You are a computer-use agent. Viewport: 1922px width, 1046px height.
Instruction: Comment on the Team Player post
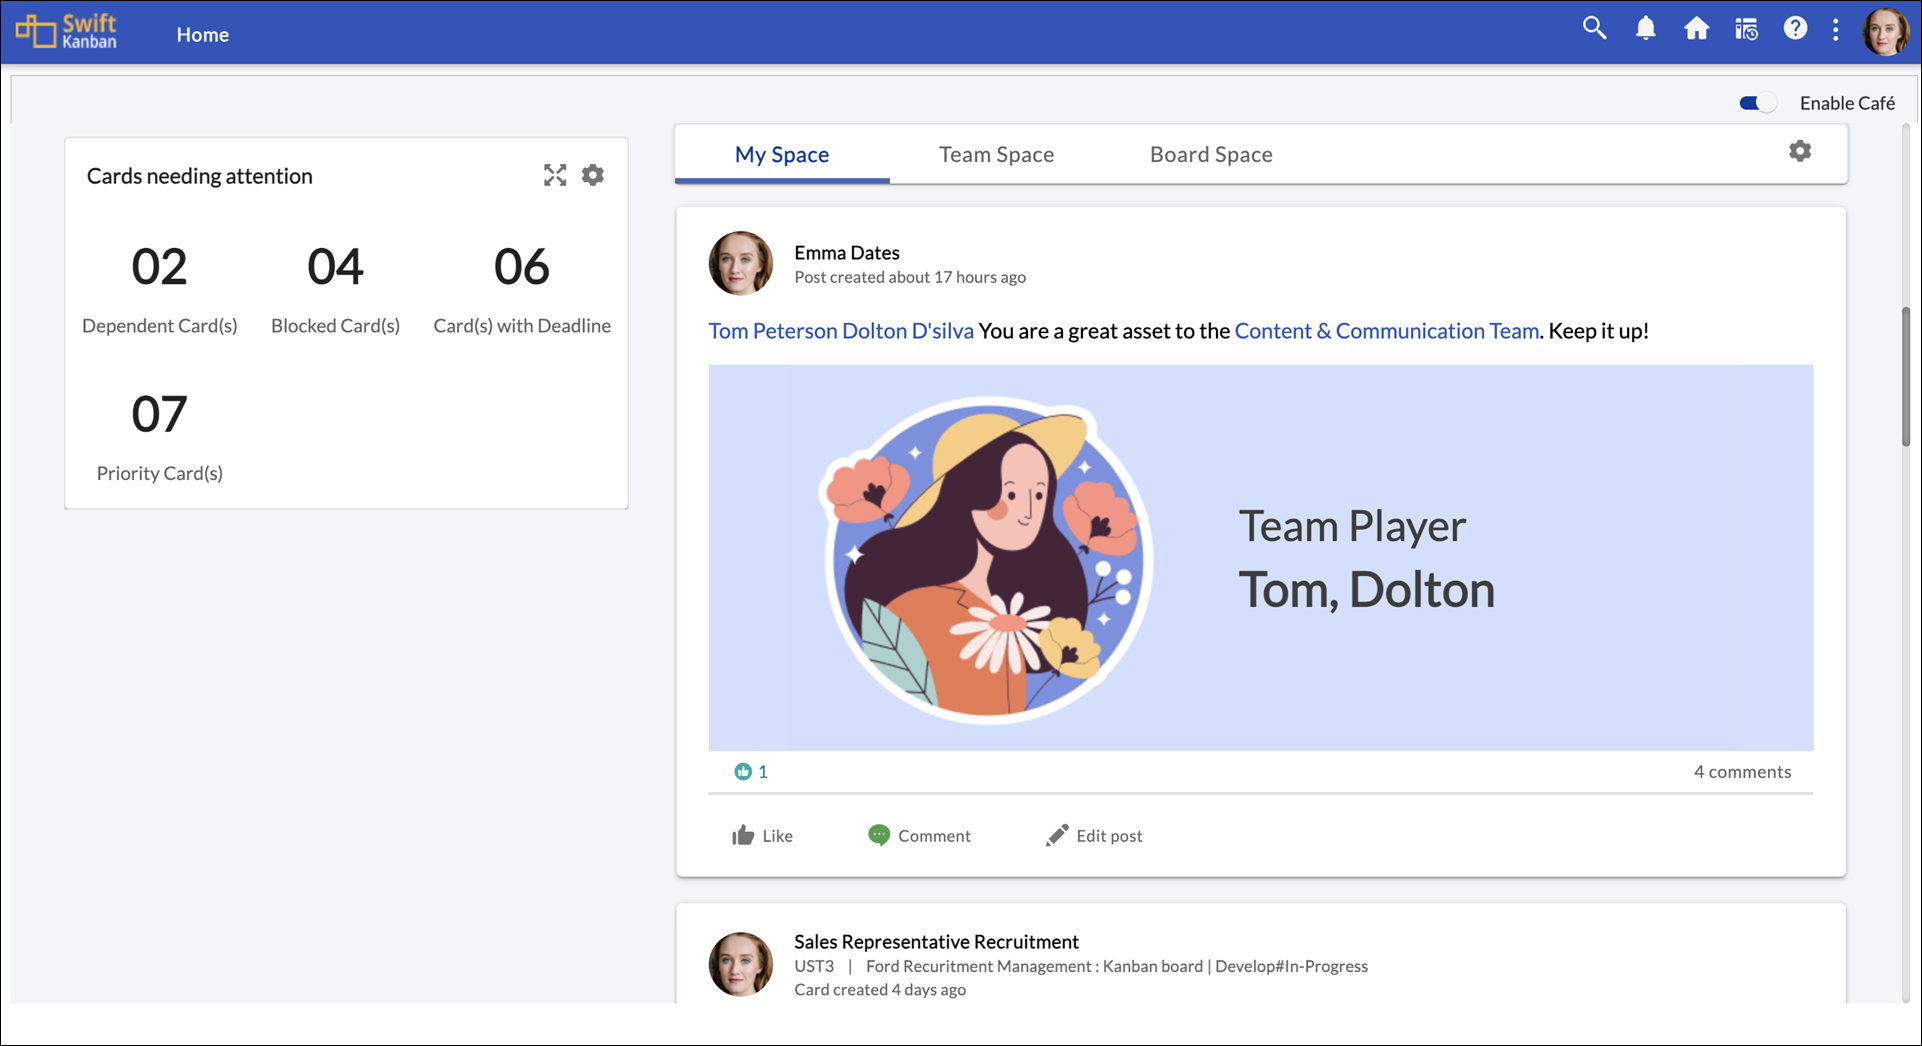(919, 836)
